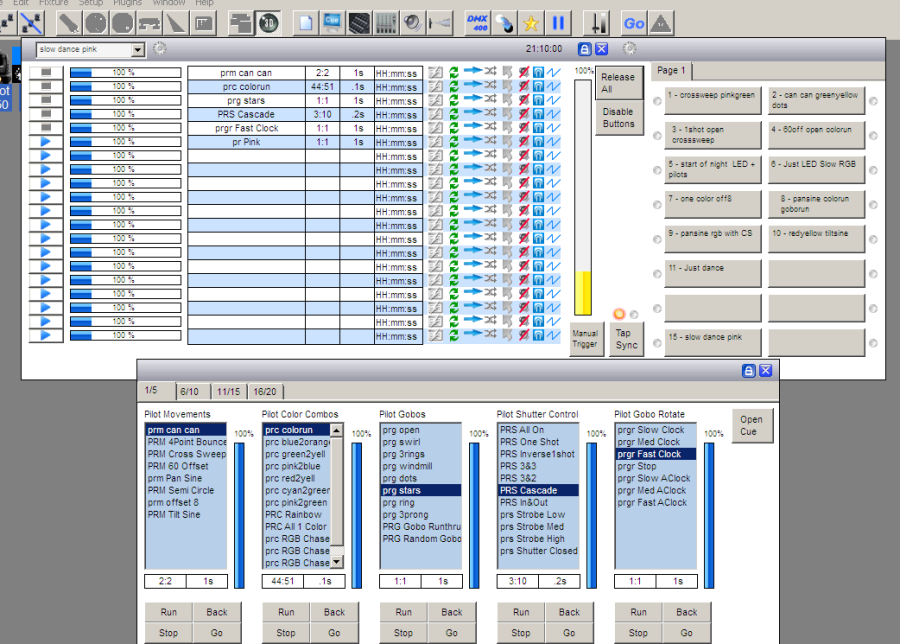Click the Manual Trigger button
The image size is (900, 644).
pos(586,339)
